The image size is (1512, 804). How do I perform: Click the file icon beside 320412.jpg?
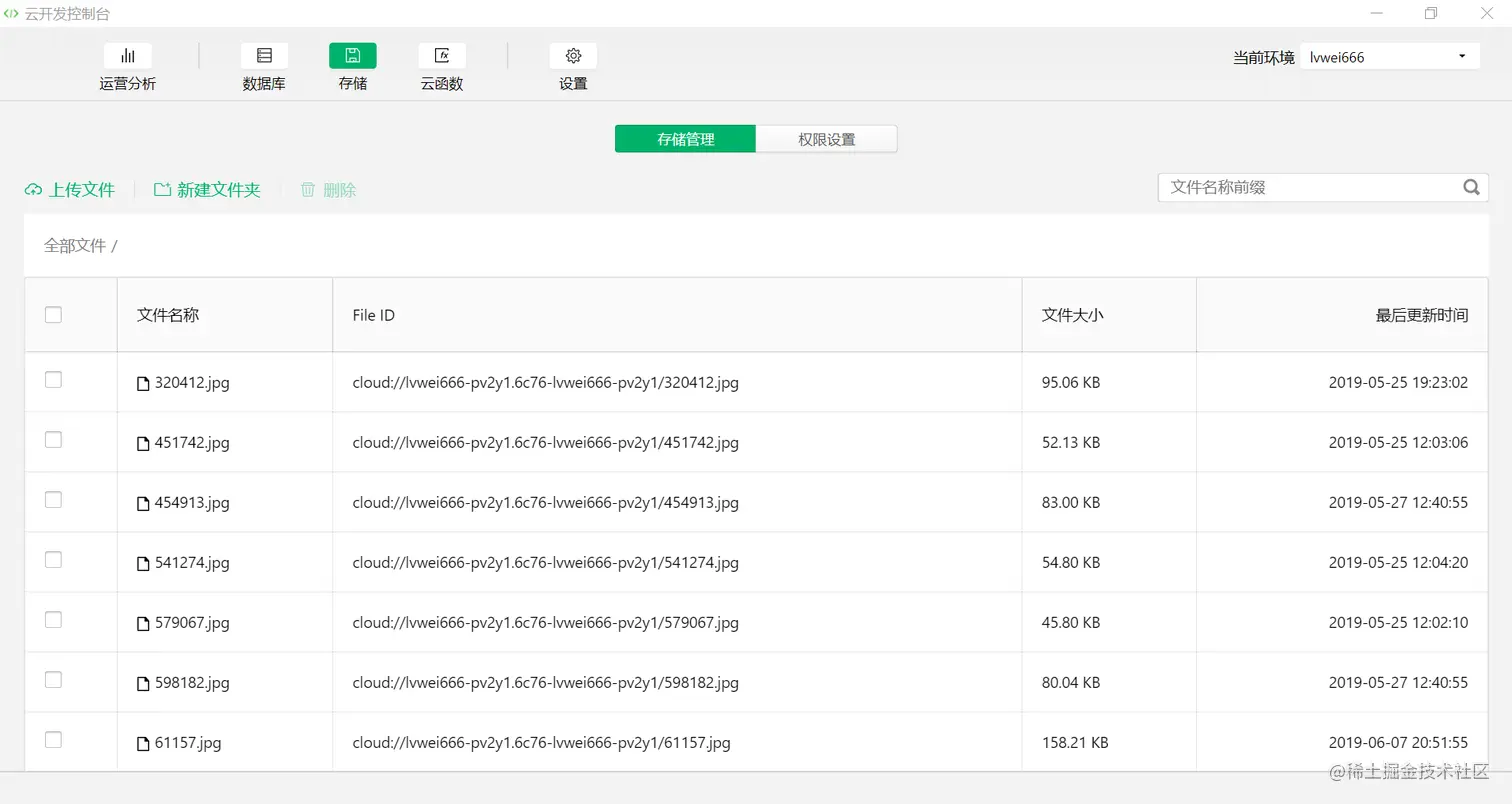pyautogui.click(x=143, y=383)
